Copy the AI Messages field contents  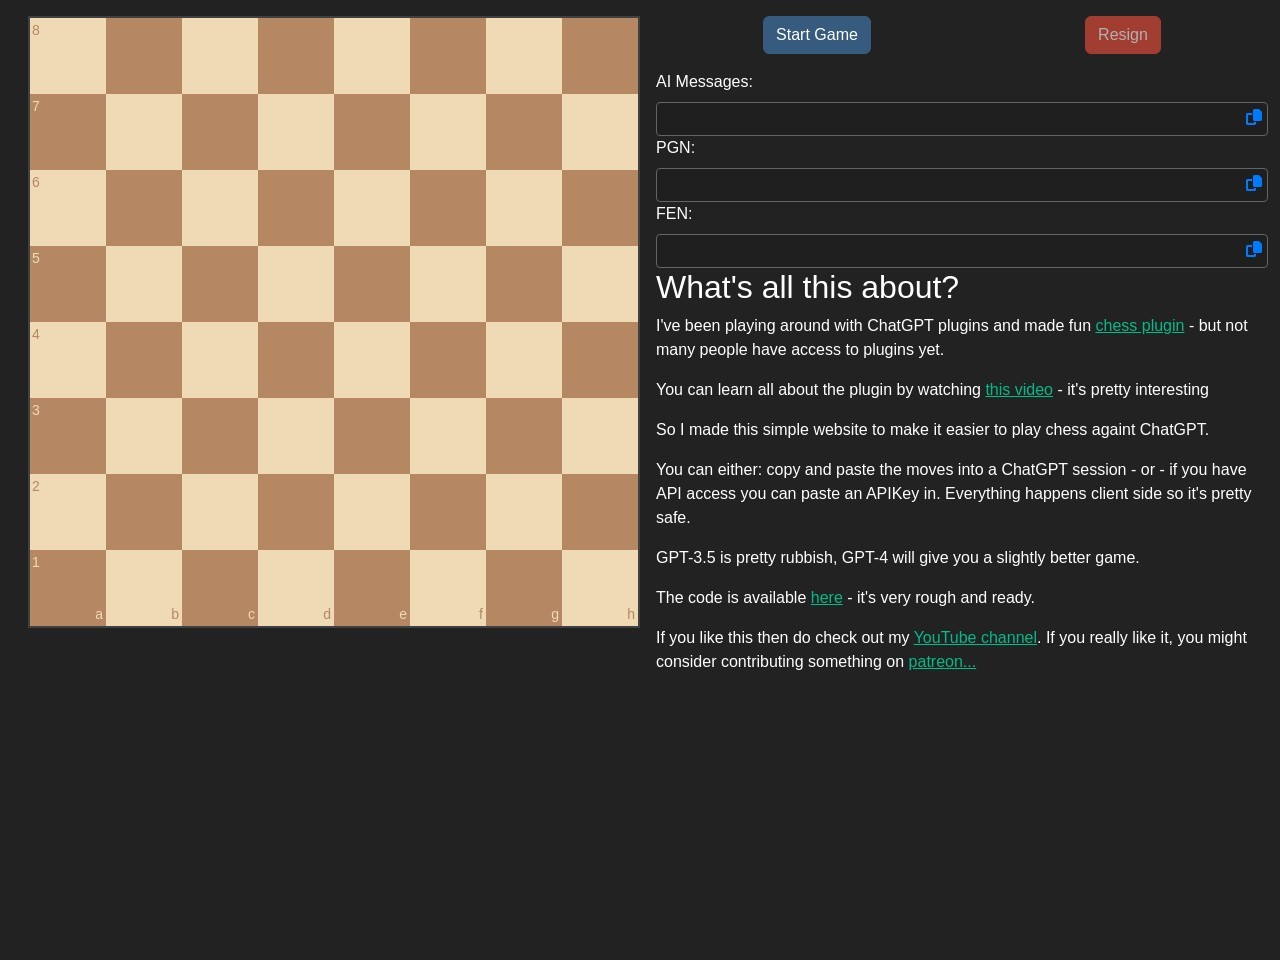(1254, 118)
